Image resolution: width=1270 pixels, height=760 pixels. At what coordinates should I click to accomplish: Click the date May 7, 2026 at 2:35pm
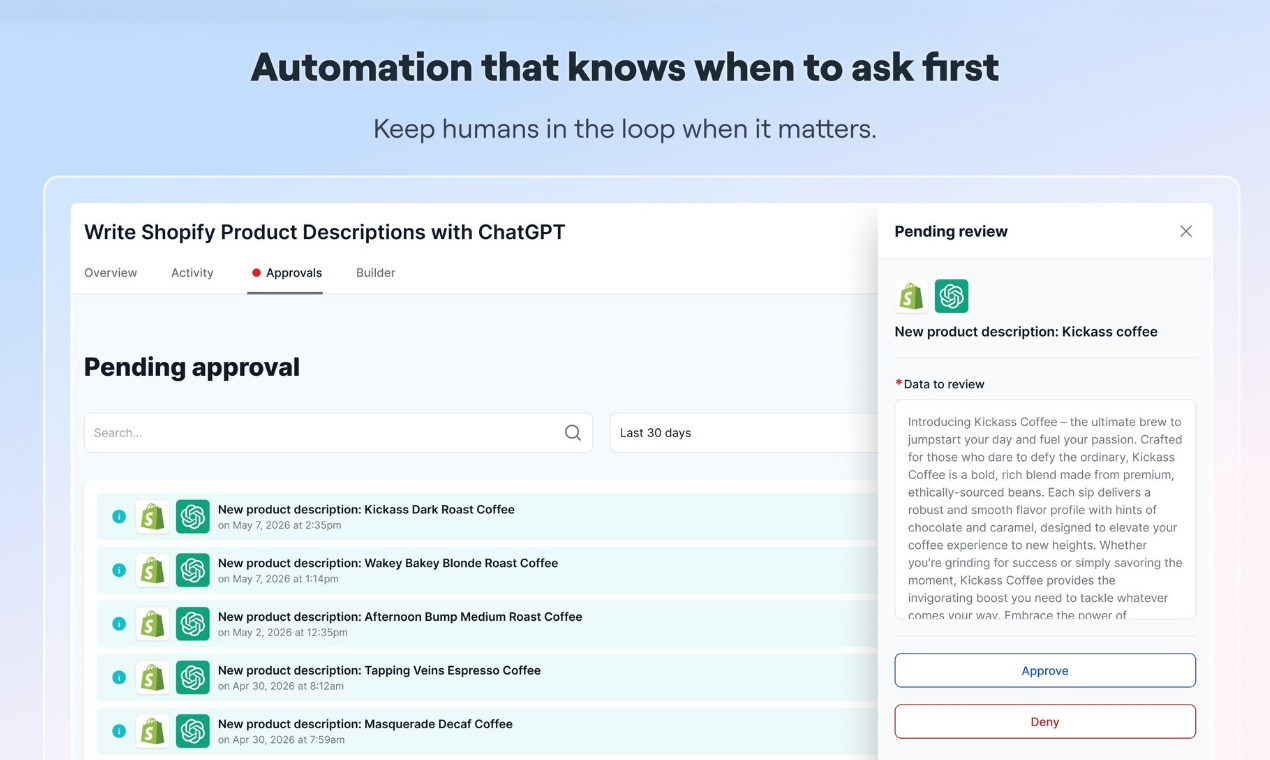click(x=280, y=526)
